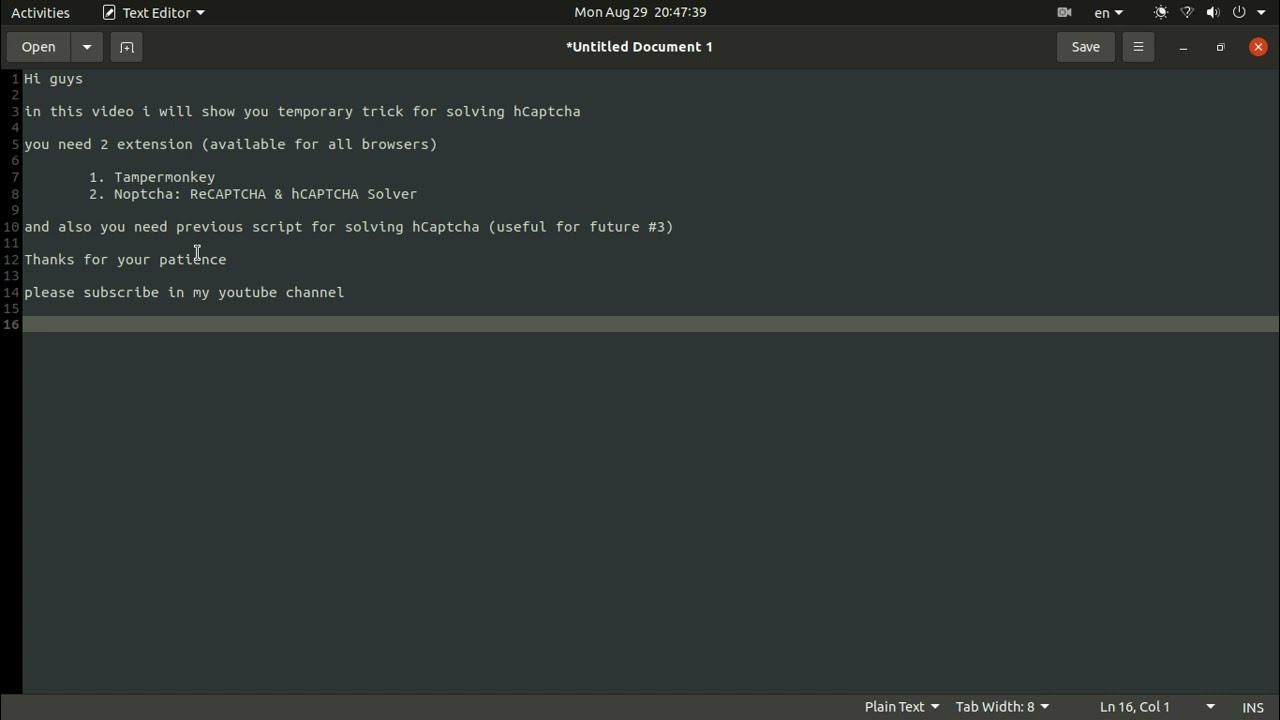Open the clock and calendar panel
1280x720 pixels.
click(640, 13)
